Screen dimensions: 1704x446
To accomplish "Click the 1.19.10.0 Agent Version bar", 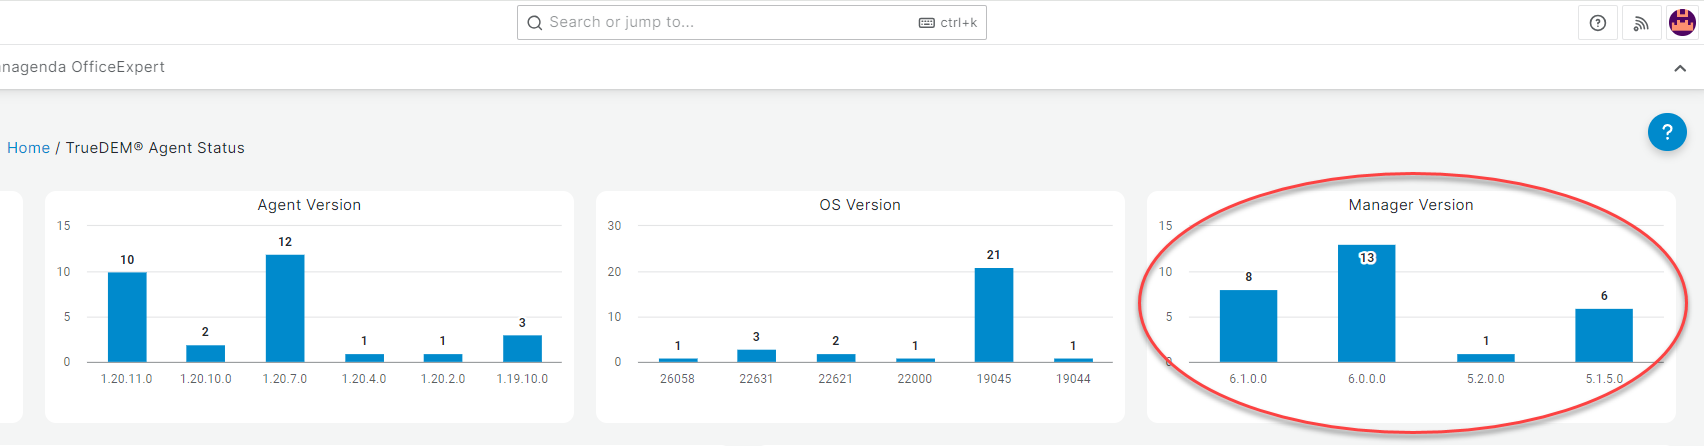I will (x=522, y=349).
